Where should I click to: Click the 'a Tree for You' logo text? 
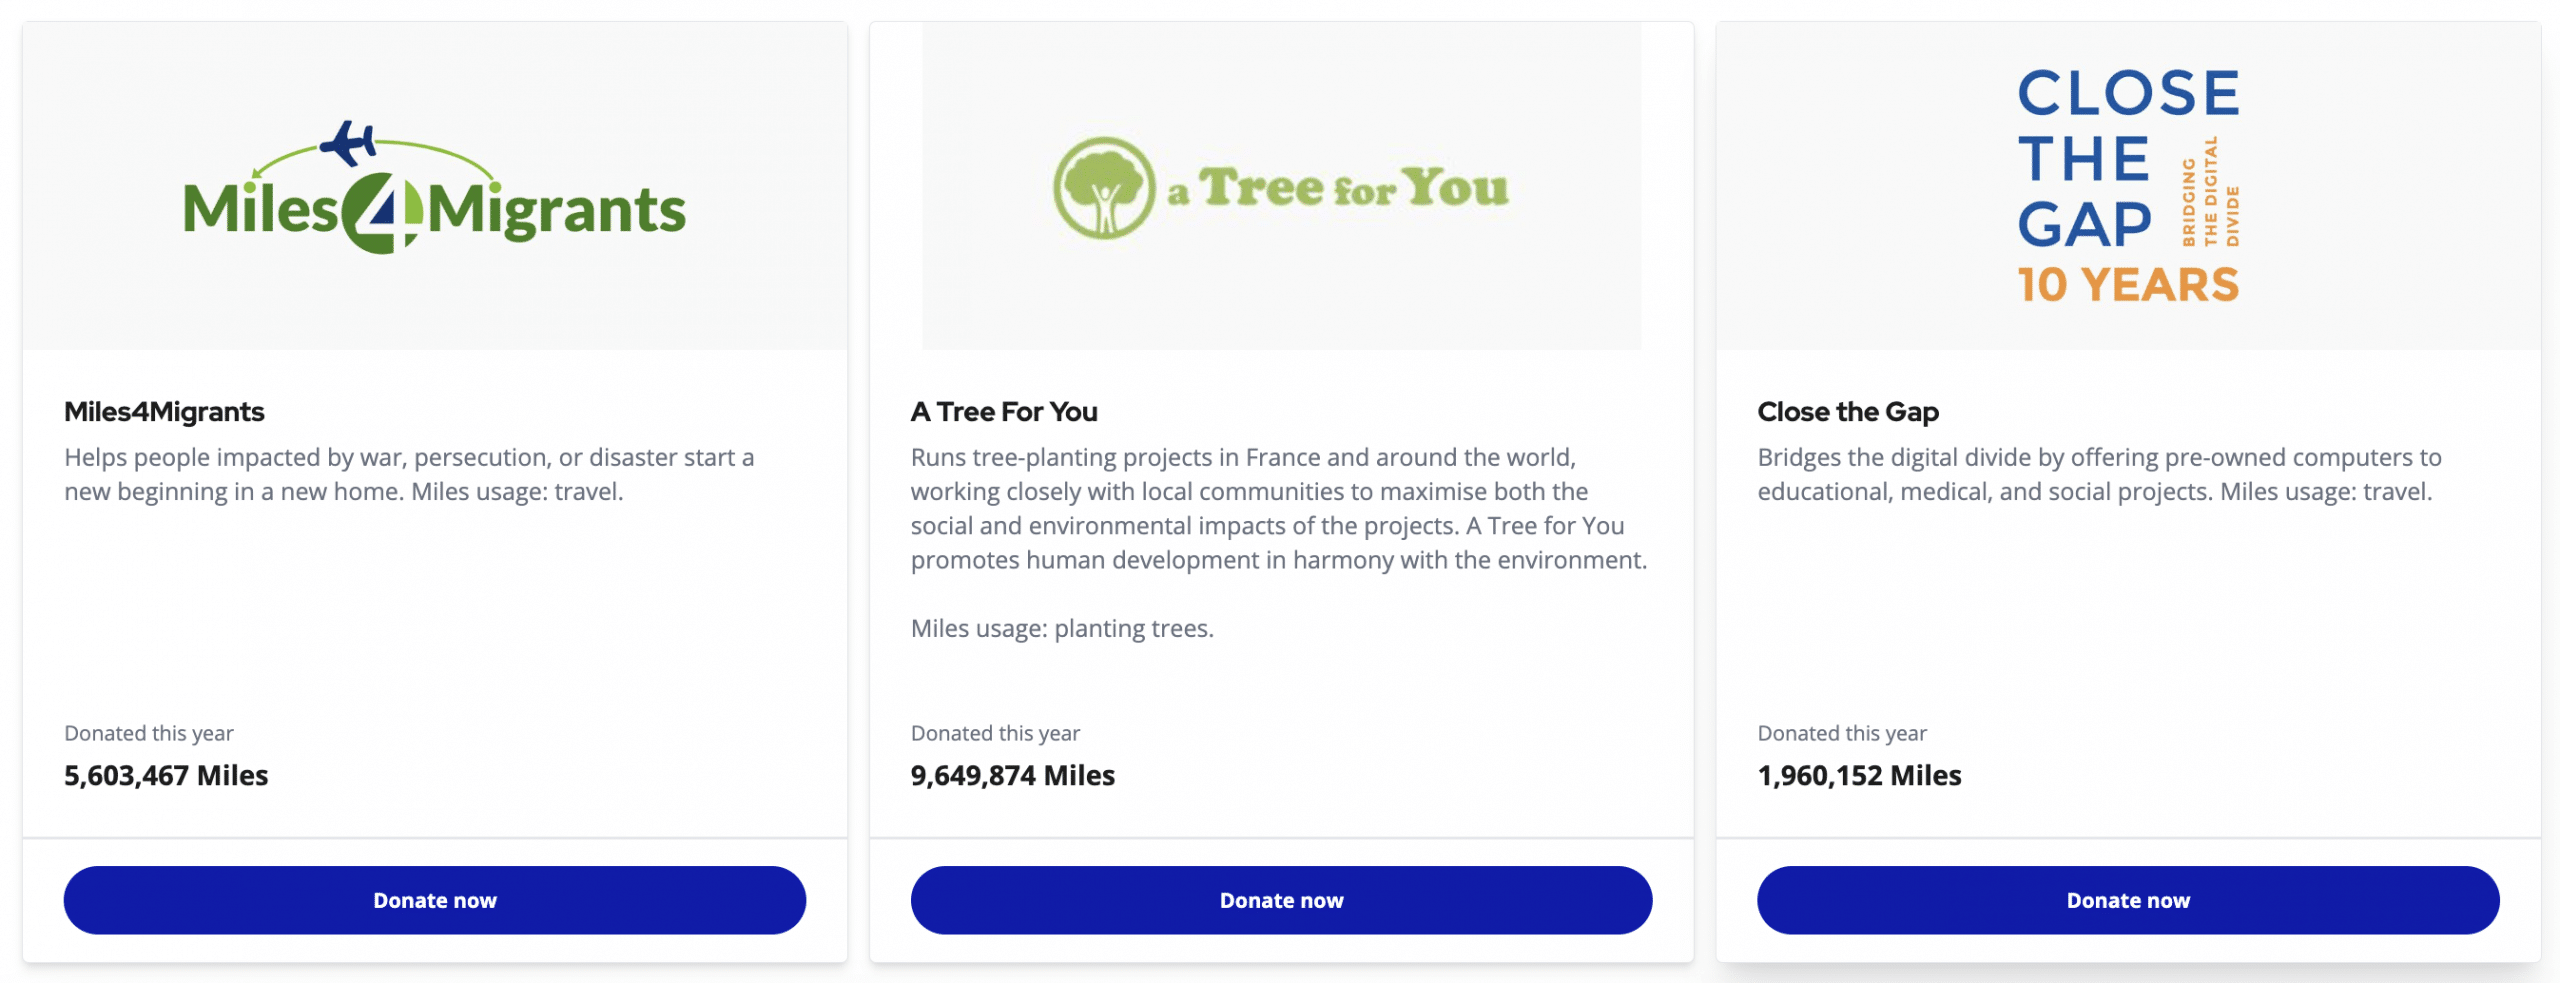(1338, 188)
